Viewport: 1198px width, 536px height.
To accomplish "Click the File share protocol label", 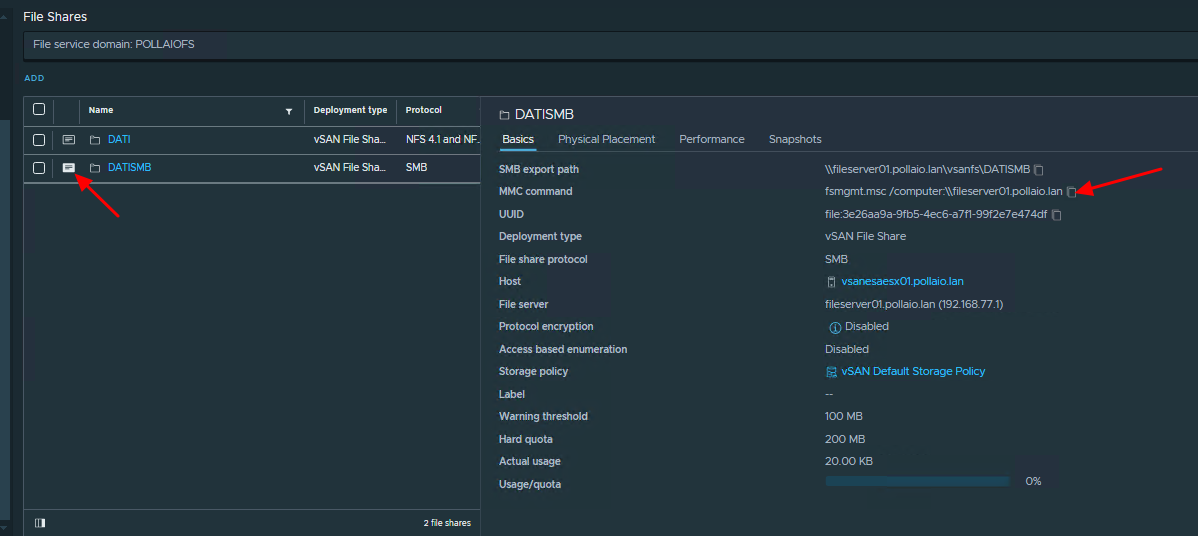I will pos(543,259).
